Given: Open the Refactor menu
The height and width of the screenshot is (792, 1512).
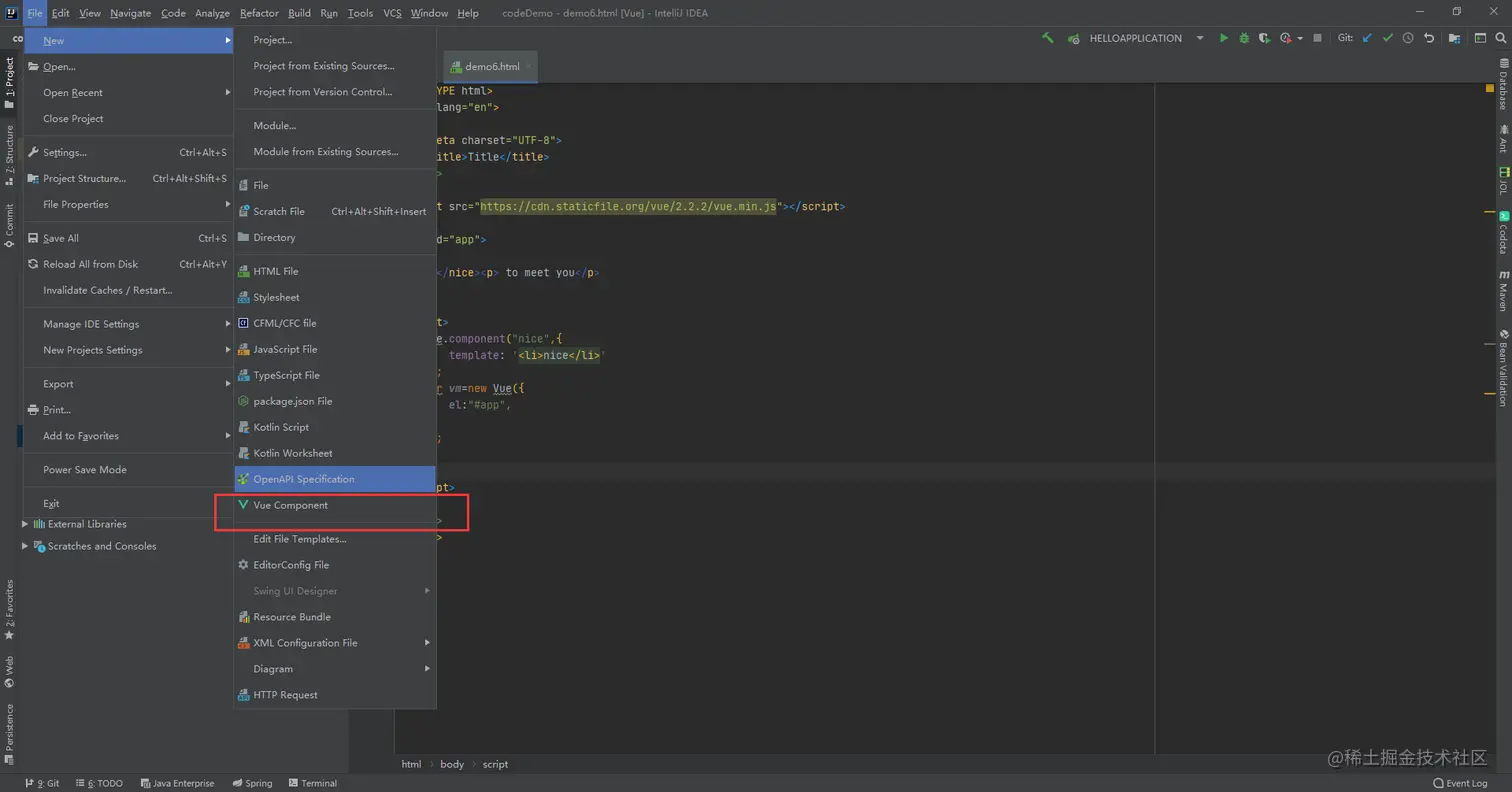Looking at the screenshot, I should 259,13.
